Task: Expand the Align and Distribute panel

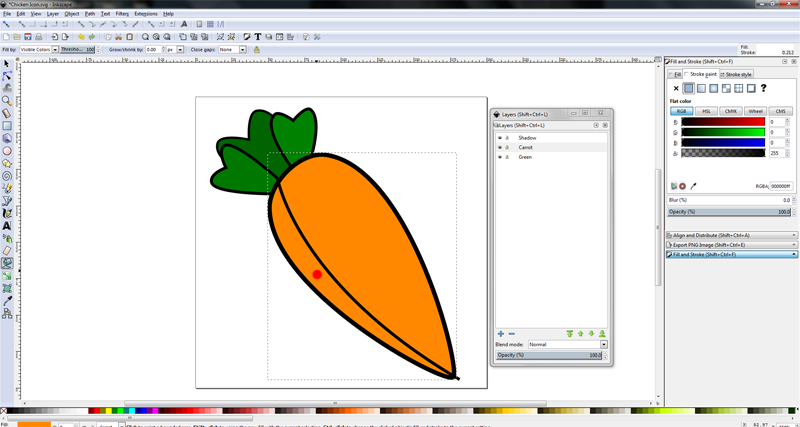Action: pyautogui.click(x=732, y=236)
